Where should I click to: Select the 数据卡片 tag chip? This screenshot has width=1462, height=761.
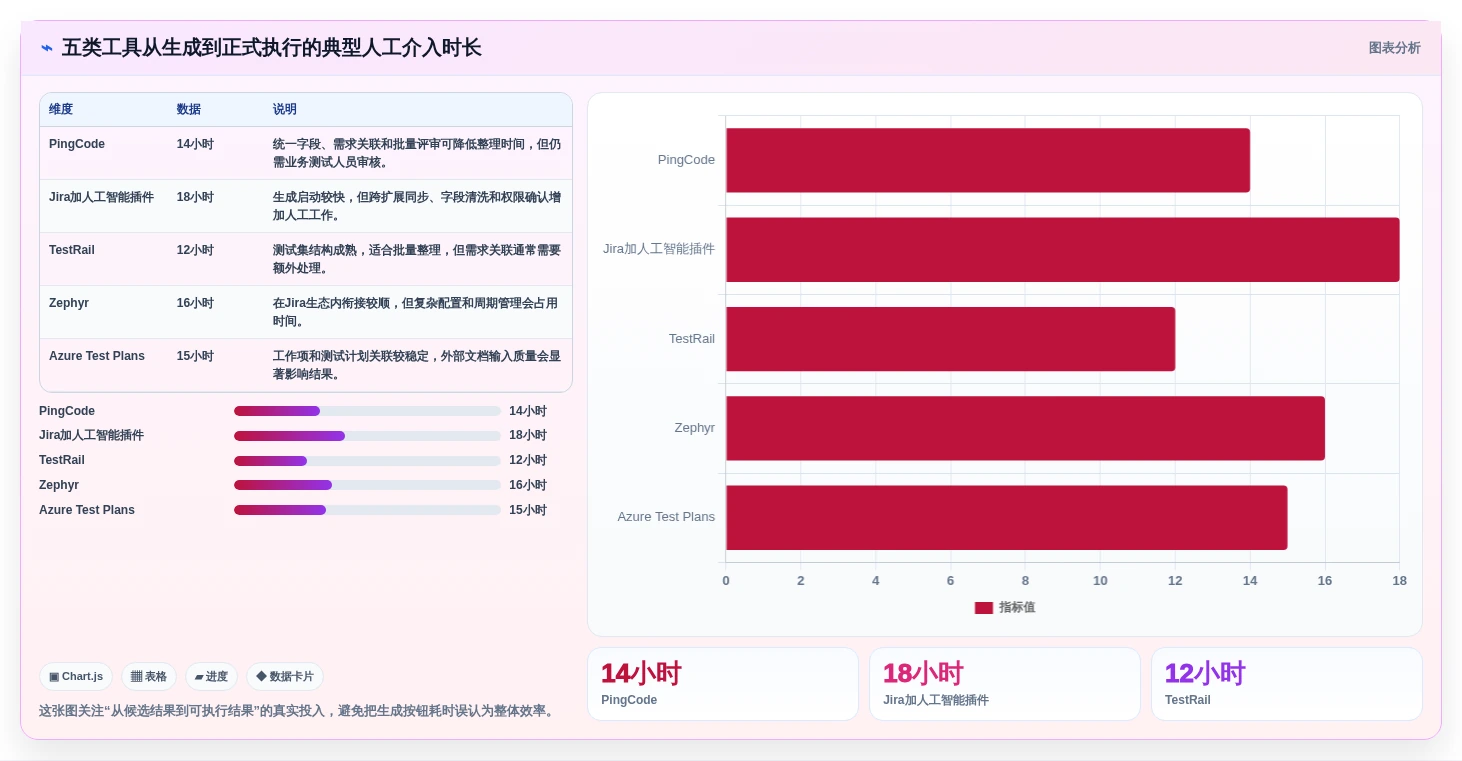(285, 677)
